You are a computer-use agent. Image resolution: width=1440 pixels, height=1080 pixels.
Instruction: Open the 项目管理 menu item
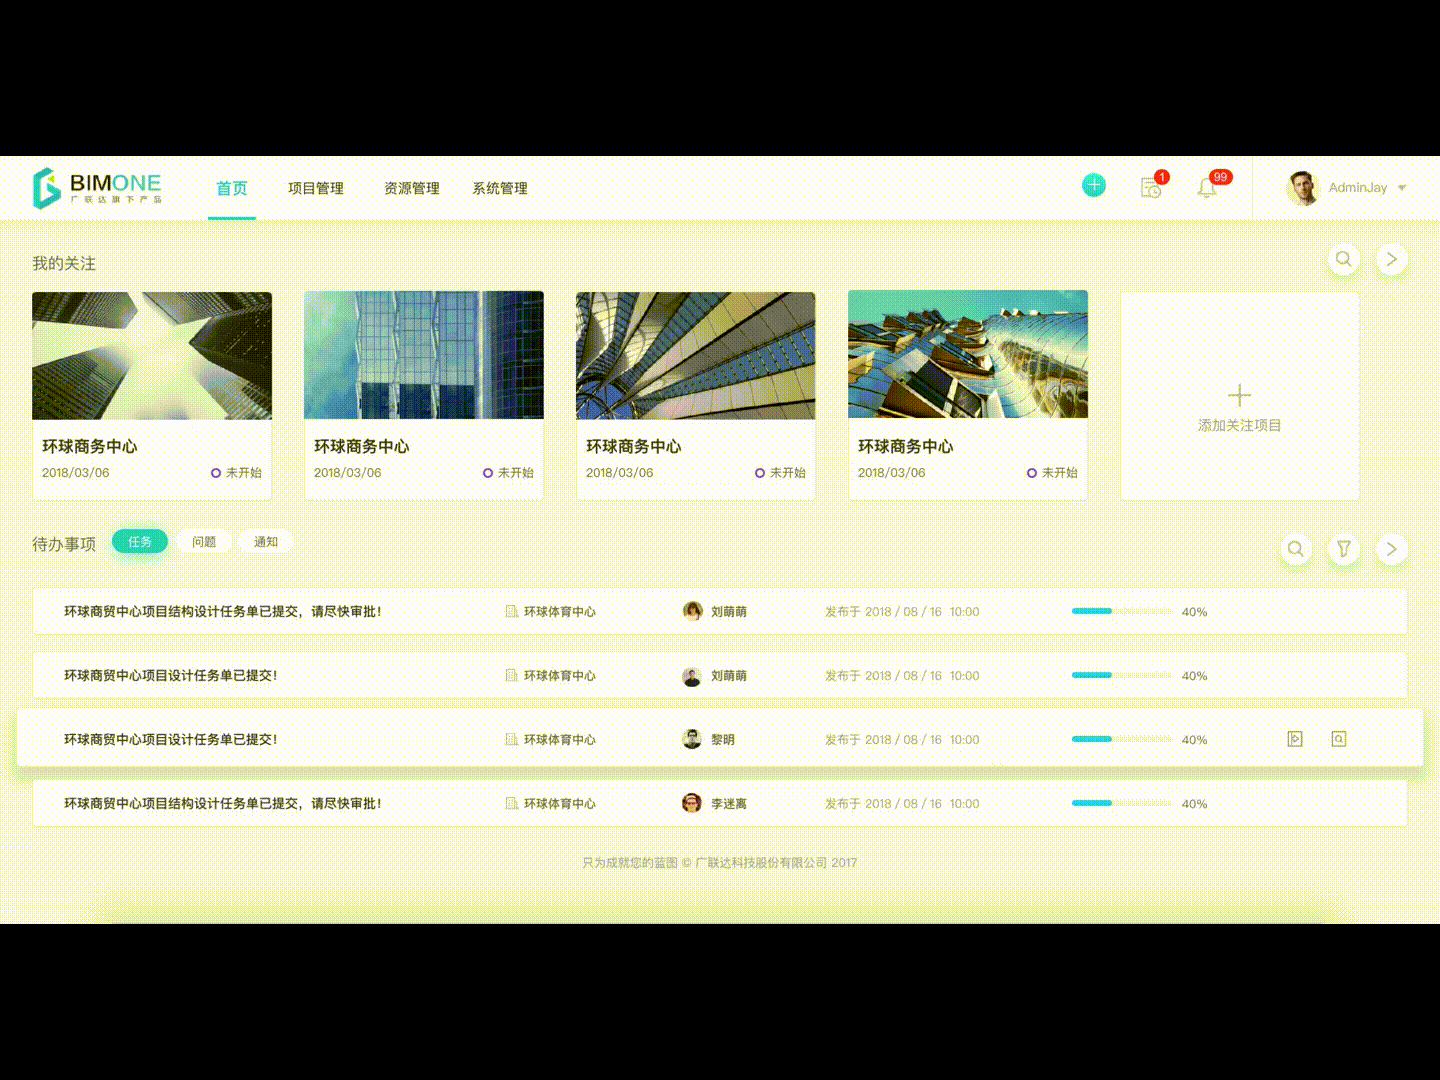coord(315,187)
